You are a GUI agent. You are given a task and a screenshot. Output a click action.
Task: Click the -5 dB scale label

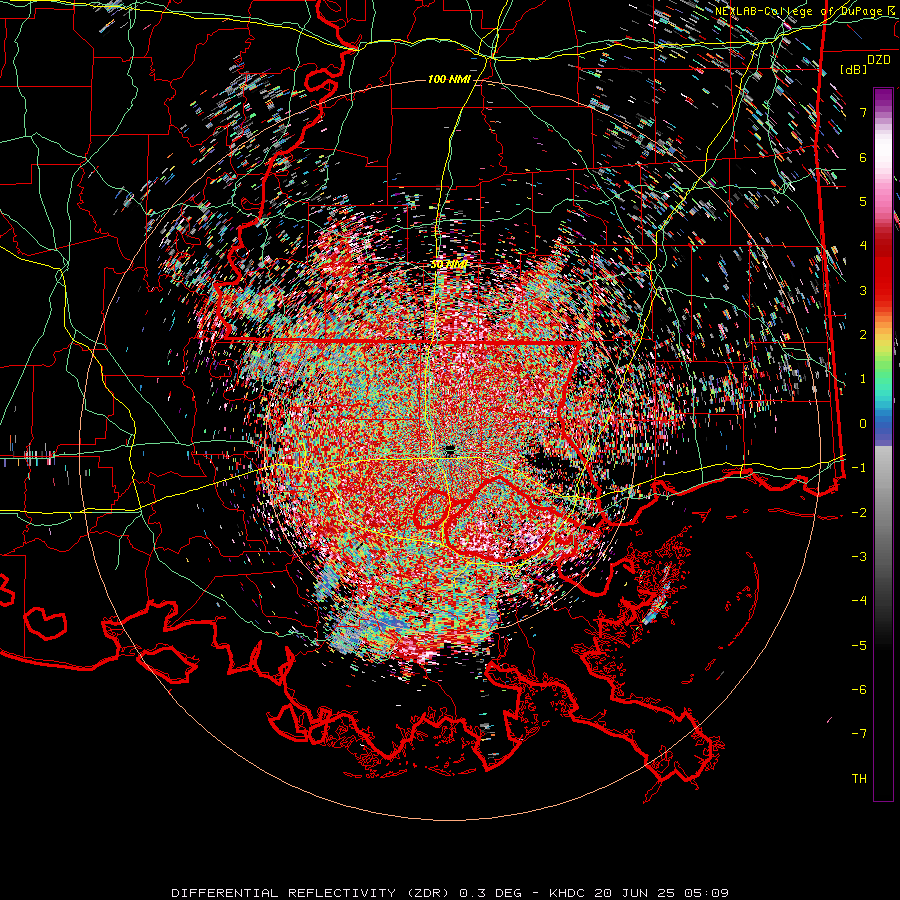859,646
